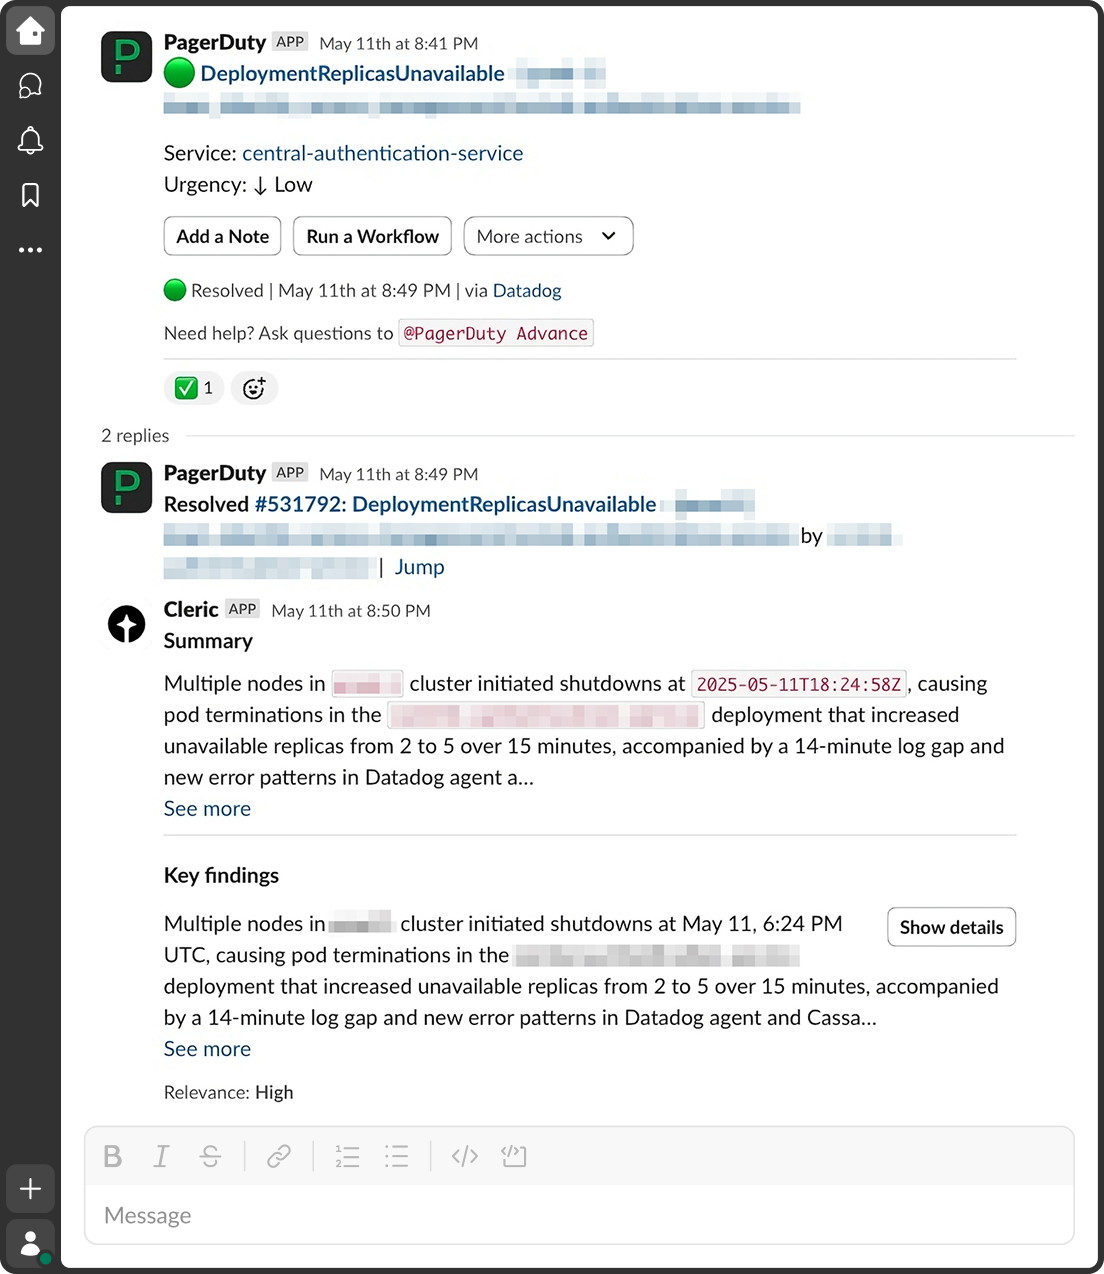Click the three-dot More sidebar icon
Image resolution: width=1104 pixels, height=1274 pixels.
coord(30,250)
